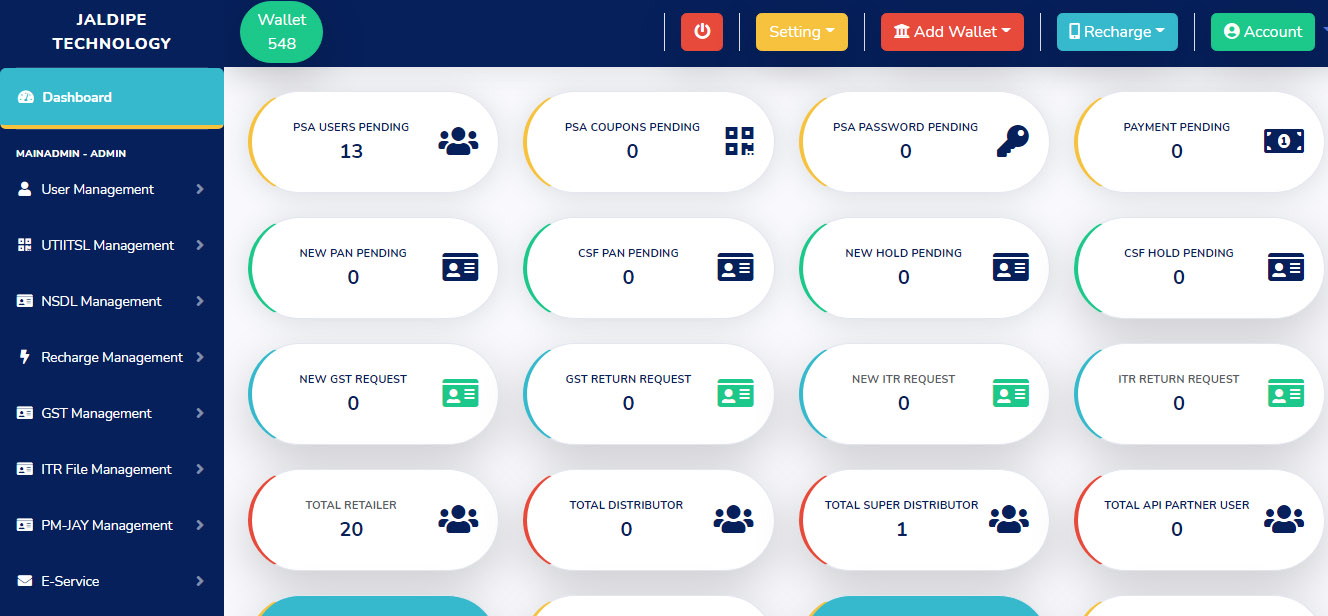Click the Total API Partner User people icon
This screenshot has height=616, width=1328.
[x=1284, y=519]
